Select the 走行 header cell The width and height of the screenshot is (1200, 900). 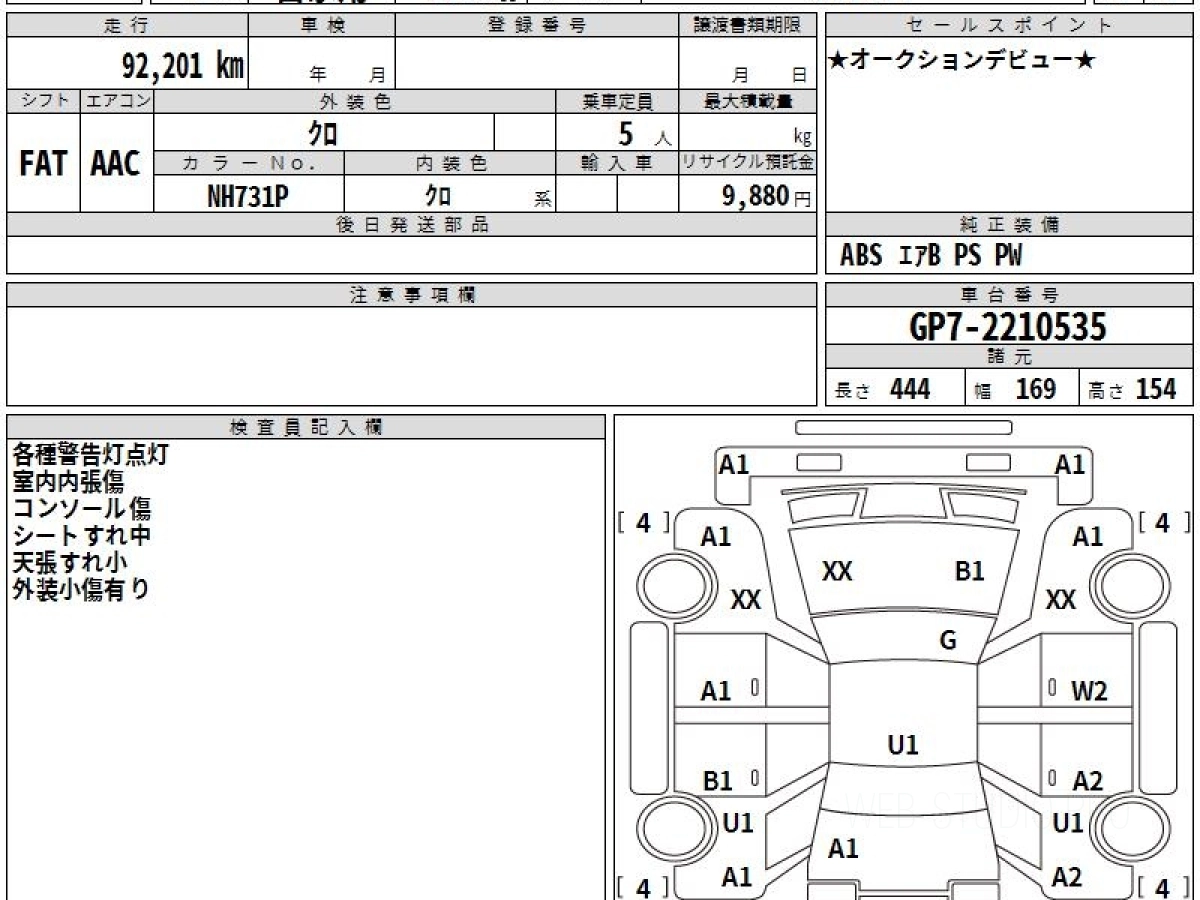click(126, 26)
